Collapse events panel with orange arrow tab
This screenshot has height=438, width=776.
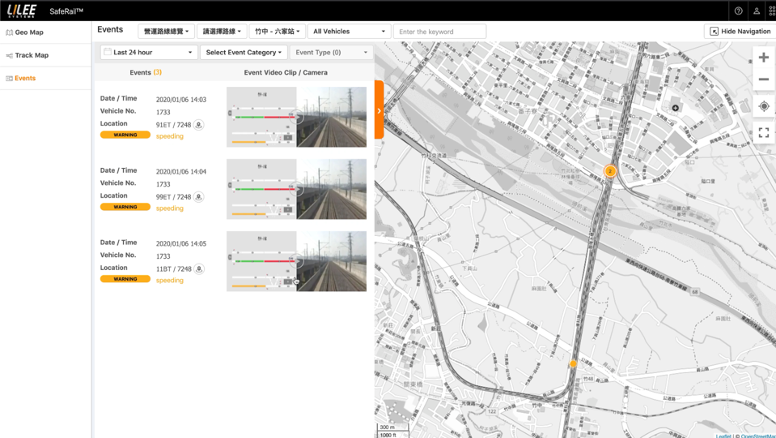379,110
